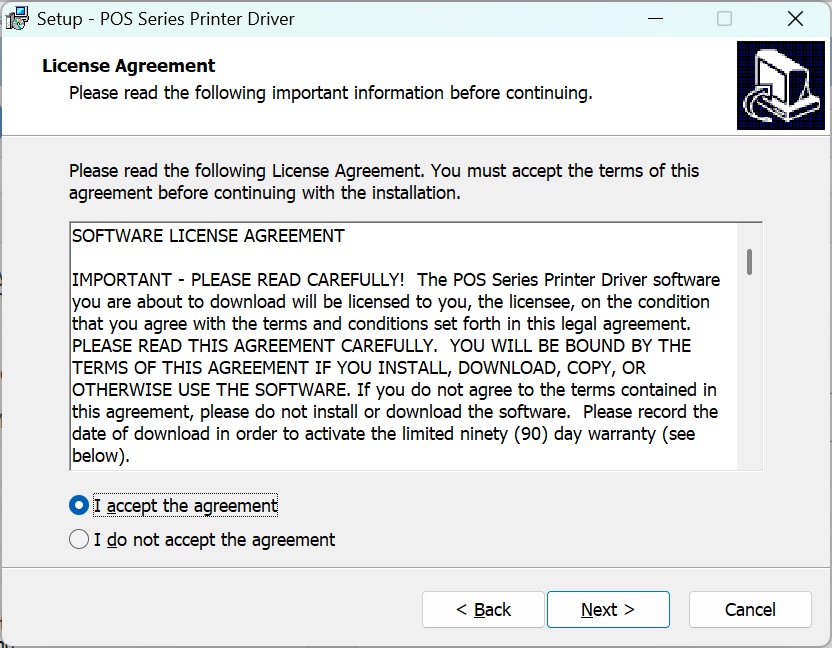Click the setup installer icon in title bar
The width and height of the screenshot is (832, 648).
coord(17,19)
